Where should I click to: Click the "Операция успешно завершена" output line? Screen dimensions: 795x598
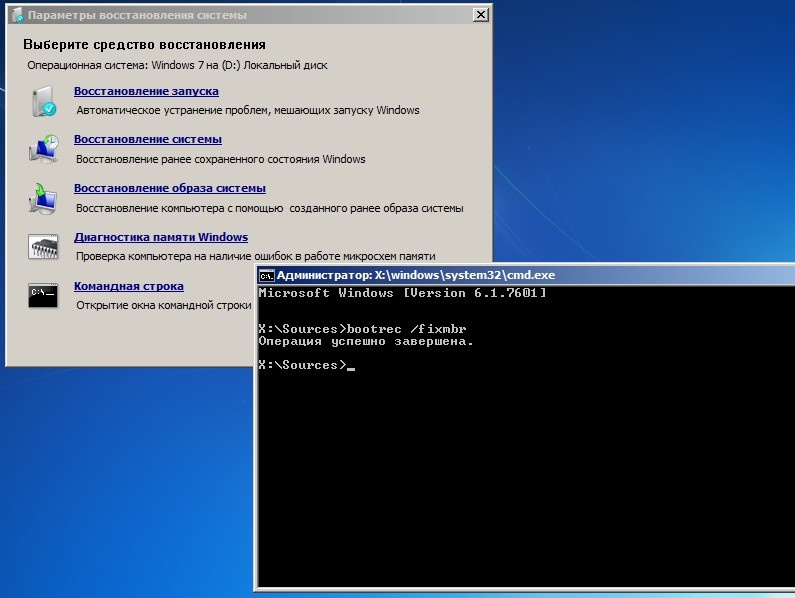pyautogui.click(x=365, y=341)
